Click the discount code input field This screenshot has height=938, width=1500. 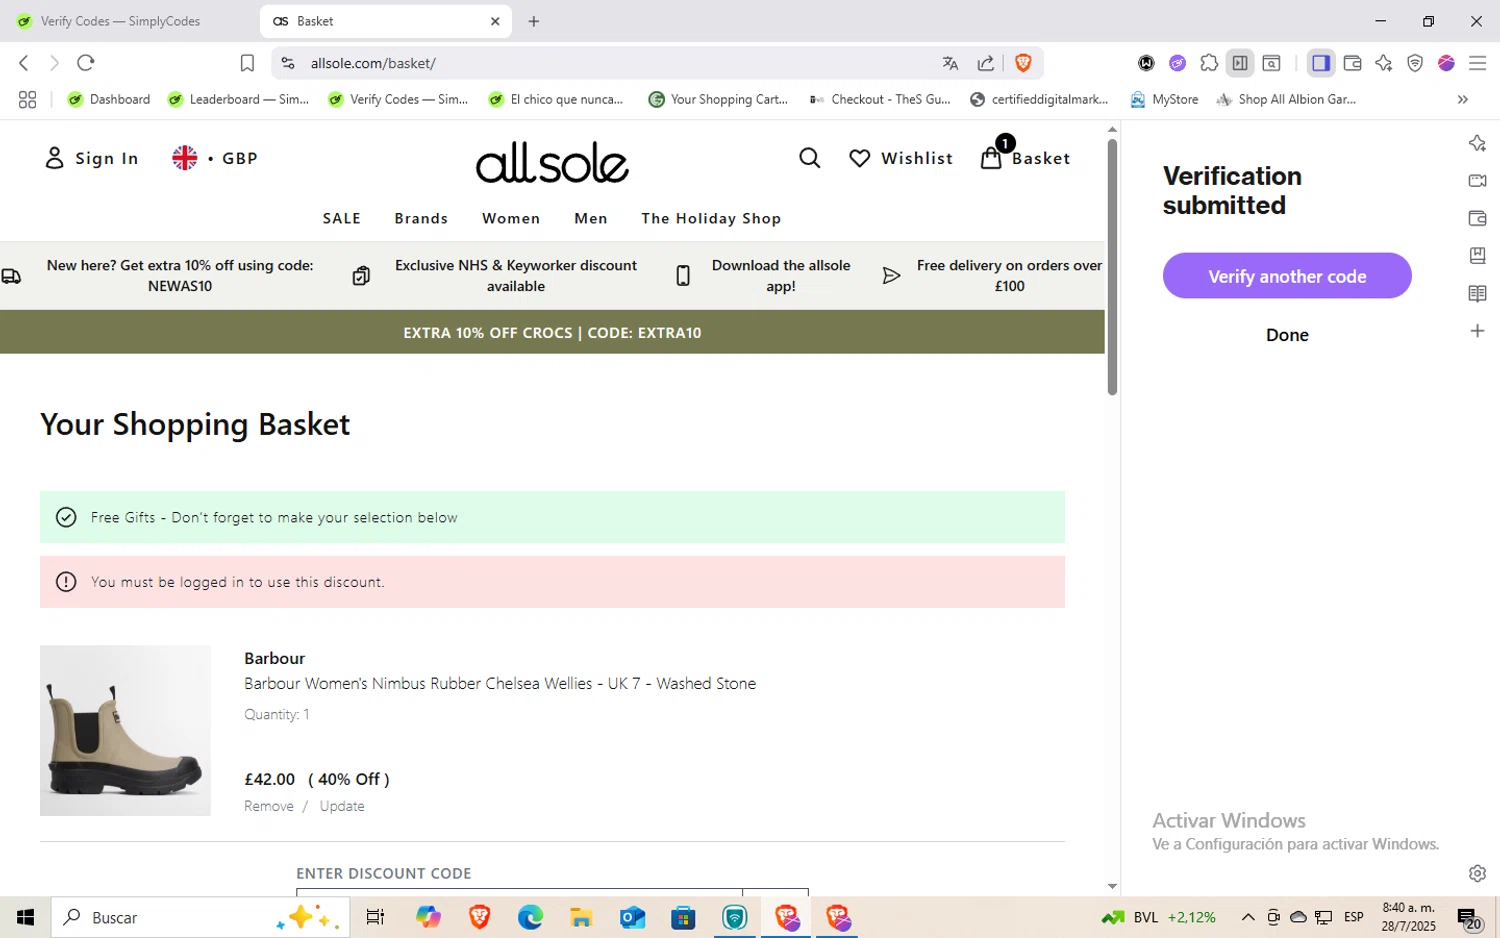pyautogui.click(x=519, y=890)
